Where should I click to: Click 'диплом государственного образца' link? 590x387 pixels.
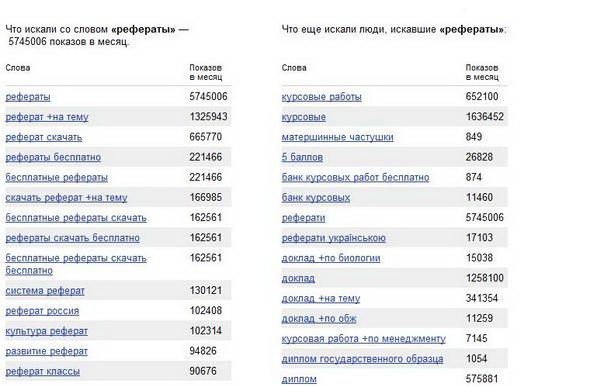(x=362, y=359)
